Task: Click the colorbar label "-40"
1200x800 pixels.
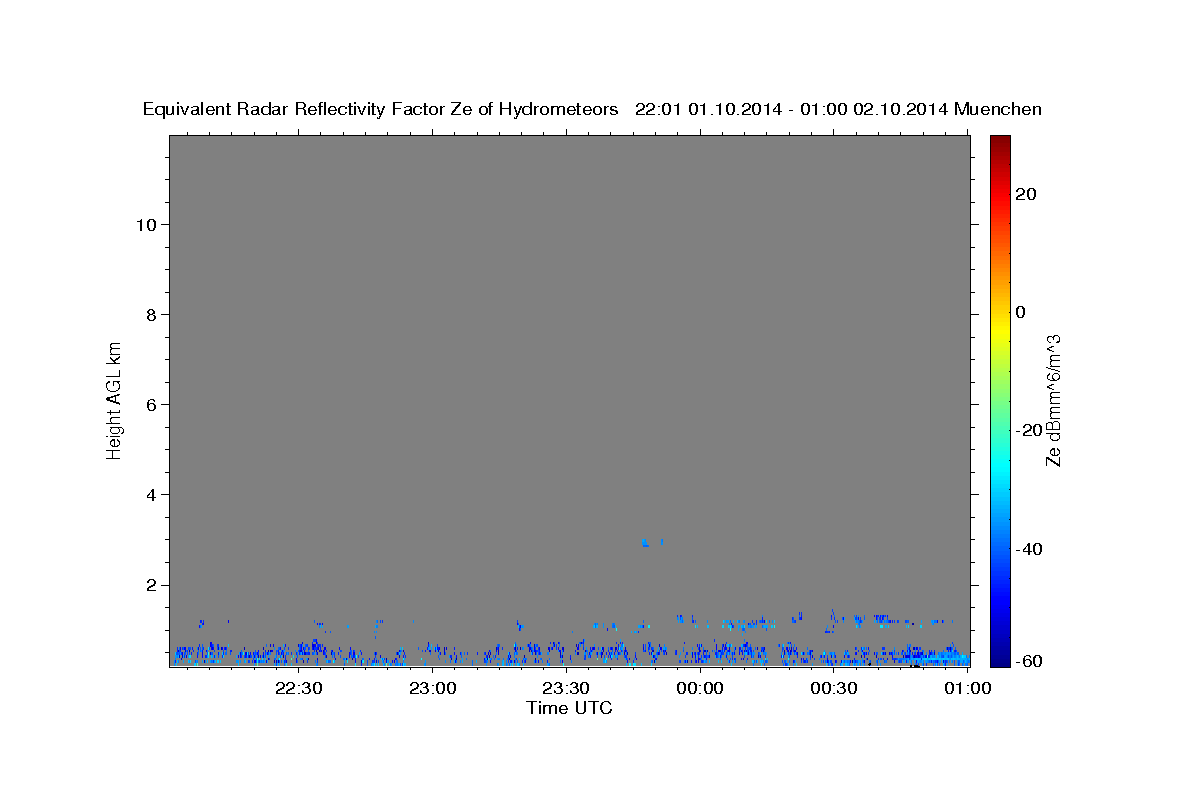Action: coord(1028,548)
